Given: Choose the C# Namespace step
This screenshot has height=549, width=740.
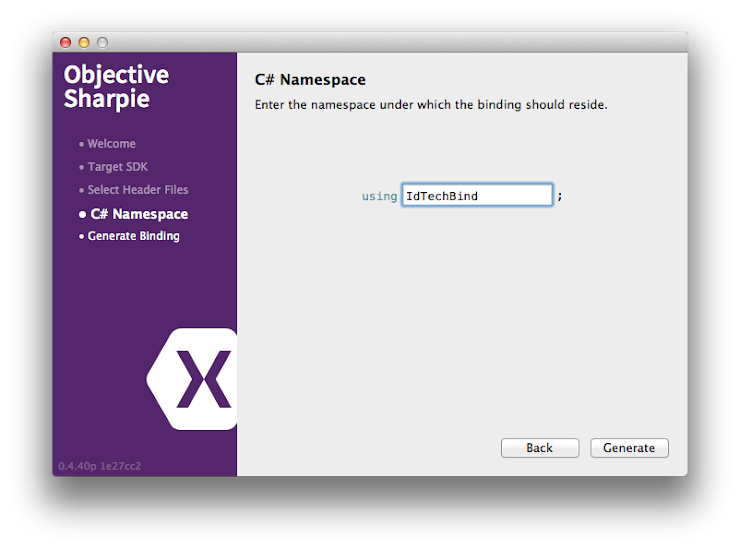Looking at the screenshot, I should point(139,214).
